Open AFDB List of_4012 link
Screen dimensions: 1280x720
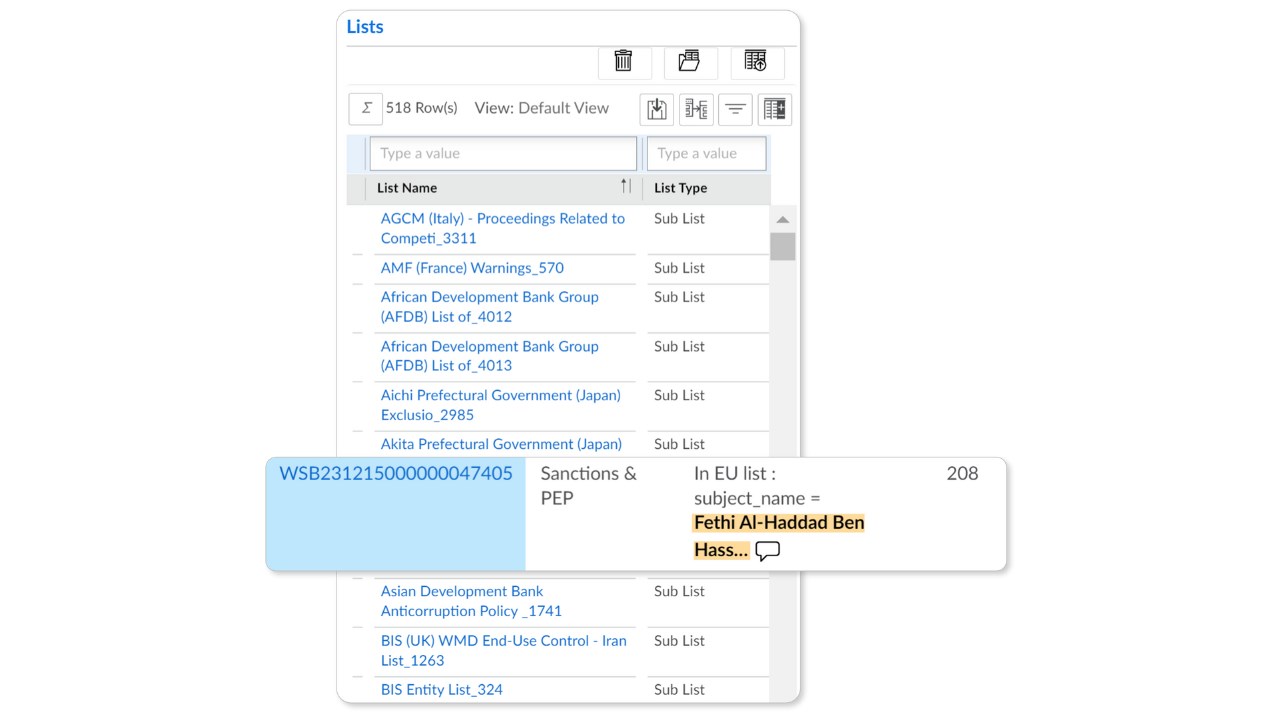tap(489, 307)
